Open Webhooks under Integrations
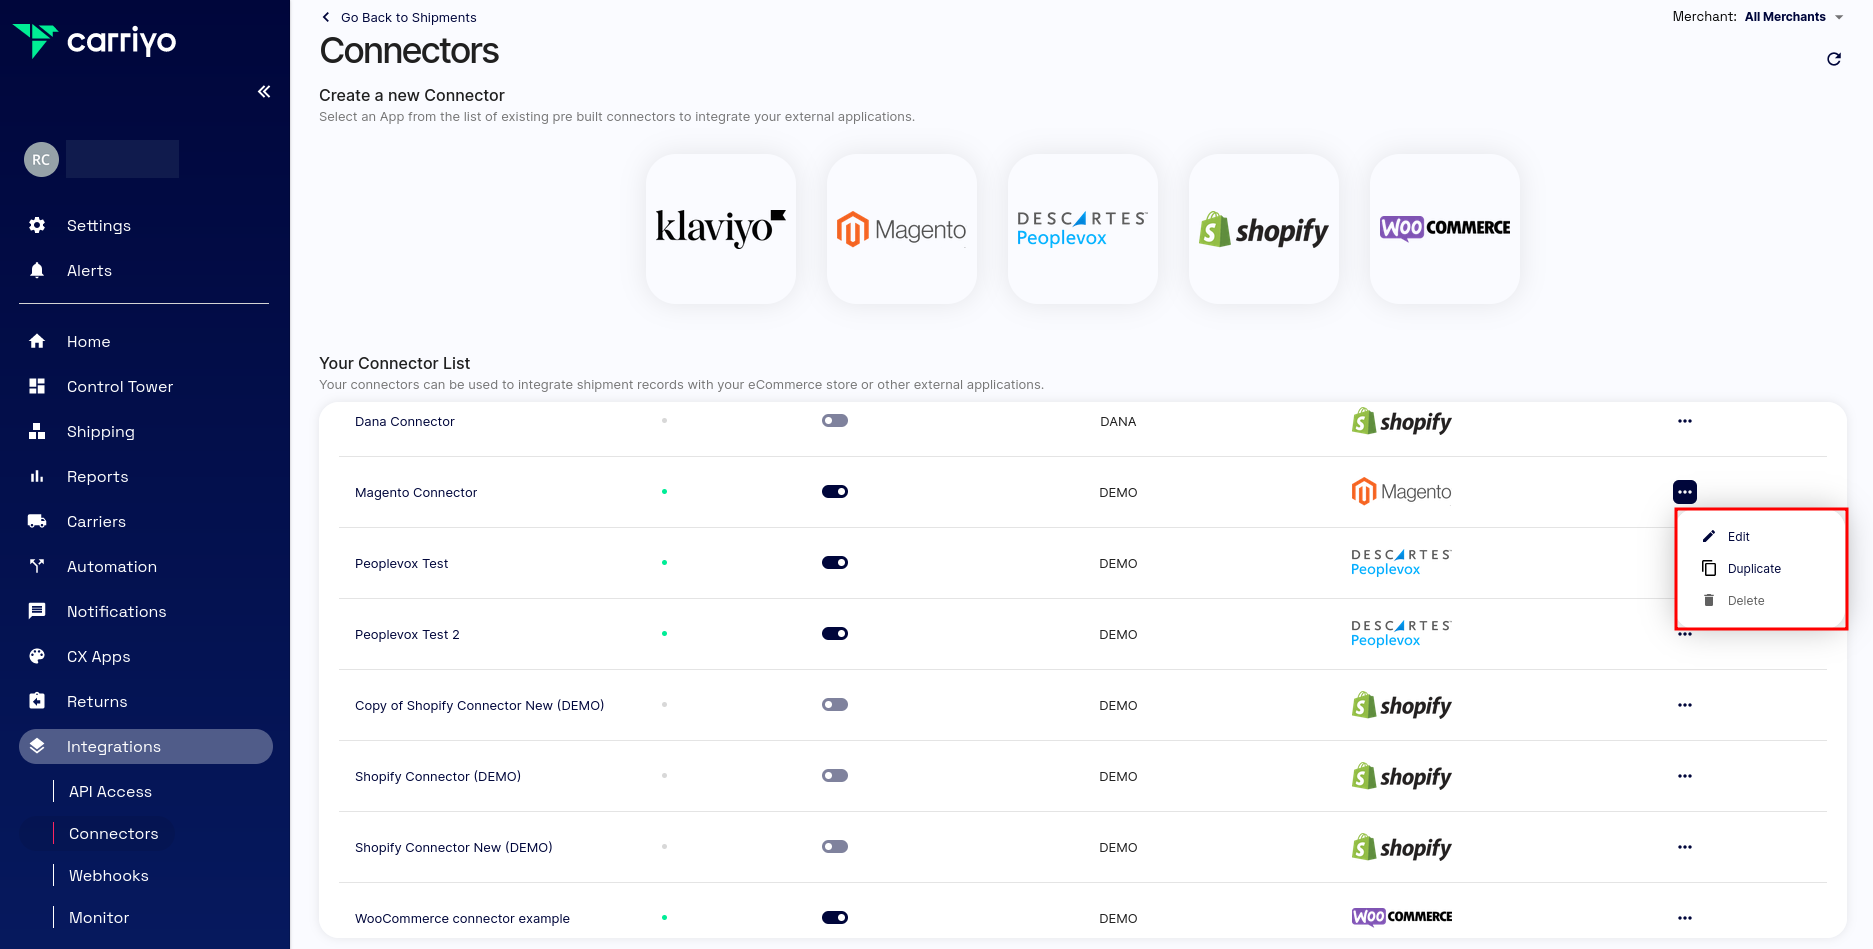1873x949 pixels. coord(108,876)
